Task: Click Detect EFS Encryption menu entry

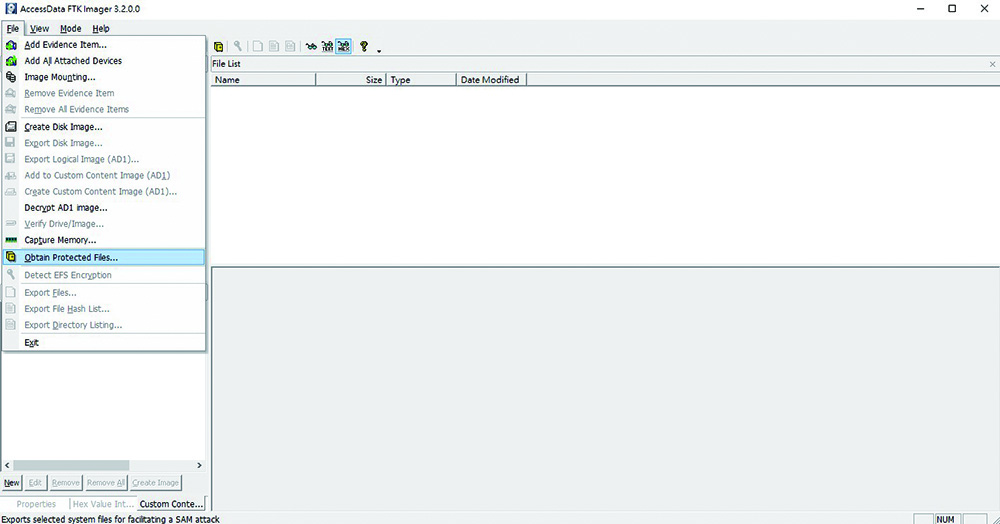Action: (x=104, y=275)
